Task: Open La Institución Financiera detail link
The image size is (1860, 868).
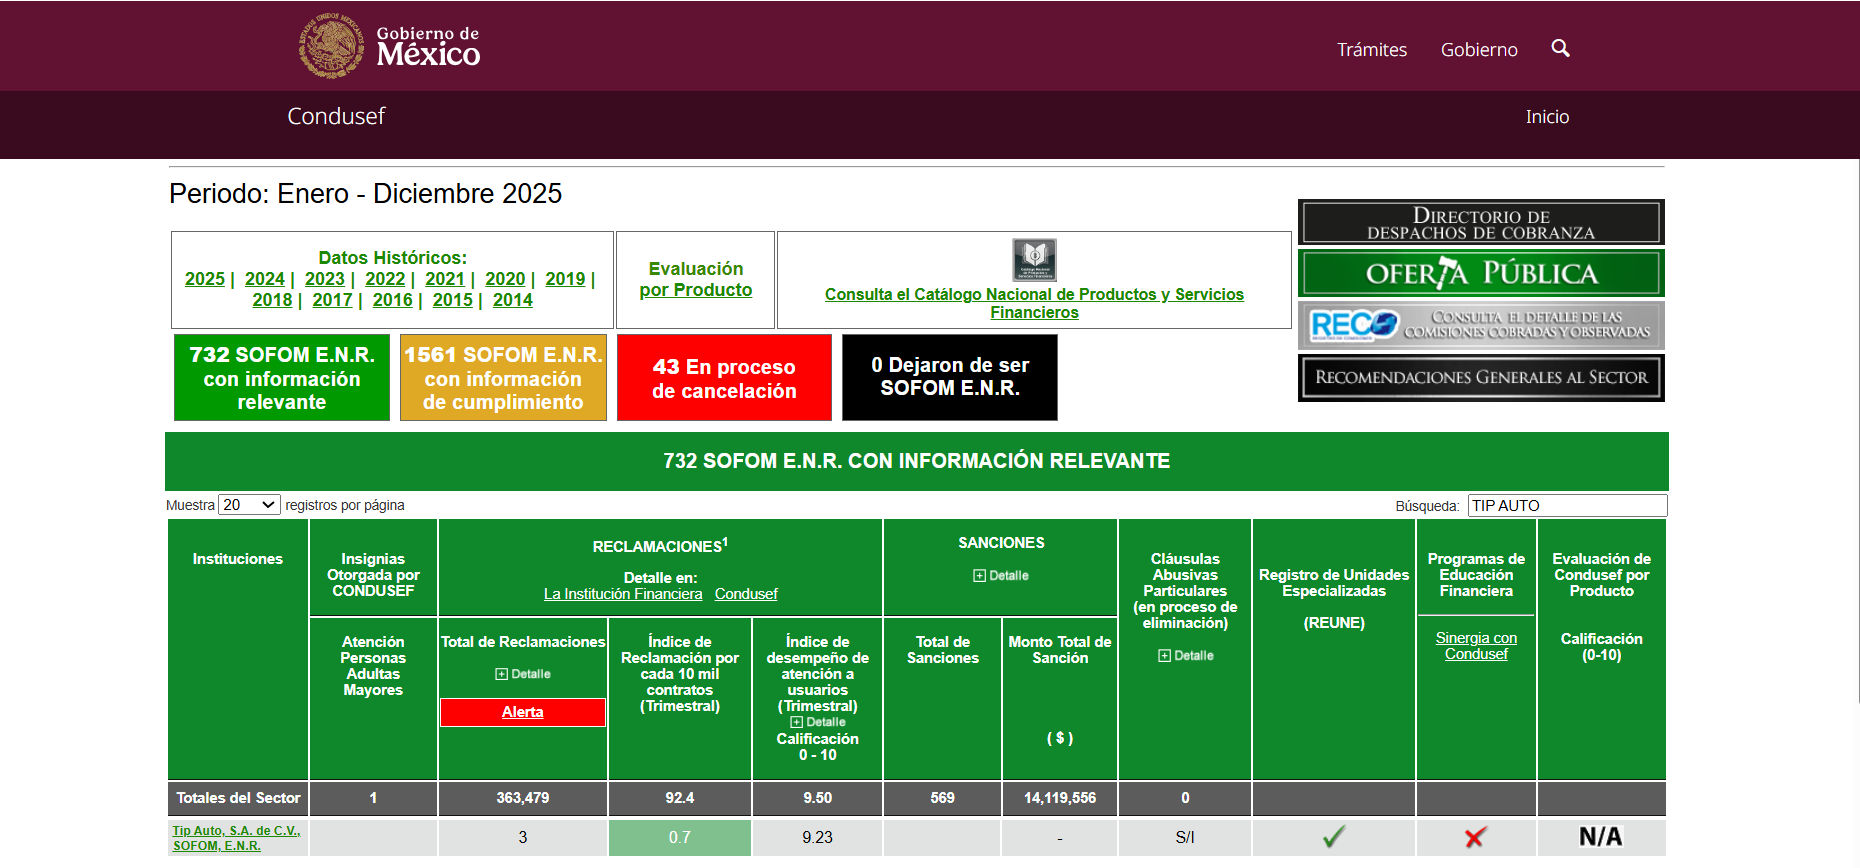Action: [623, 594]
